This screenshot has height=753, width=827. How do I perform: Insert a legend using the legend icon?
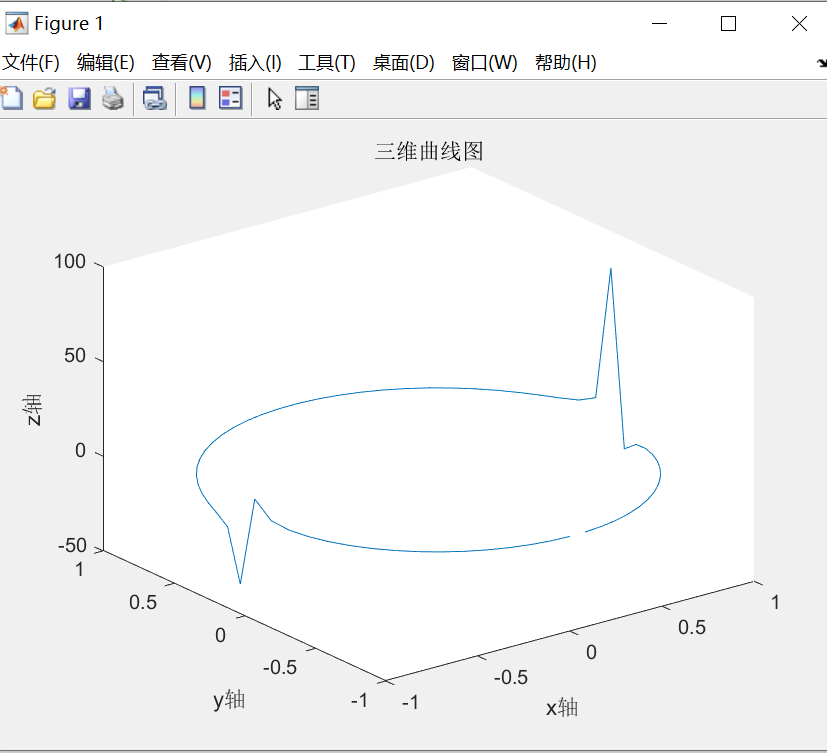230,98
